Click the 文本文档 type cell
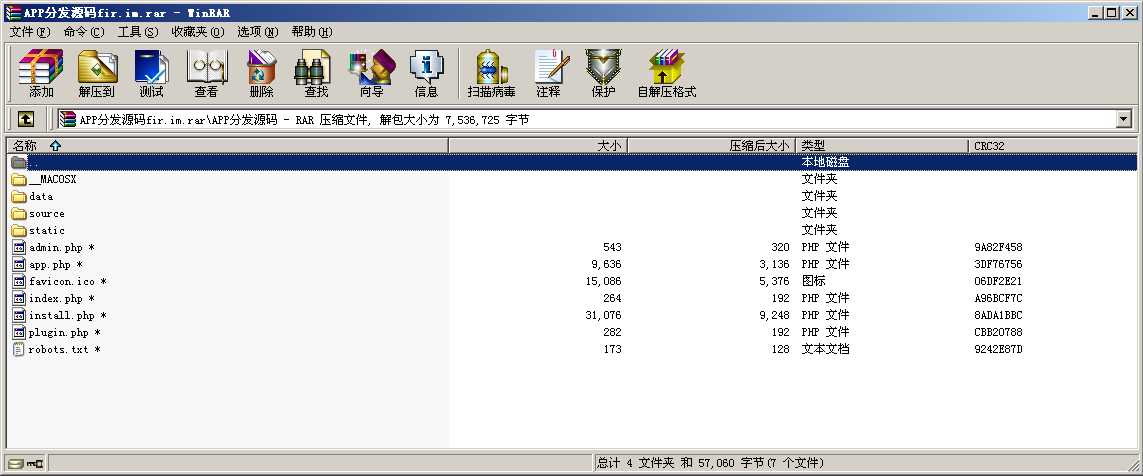 825,349
